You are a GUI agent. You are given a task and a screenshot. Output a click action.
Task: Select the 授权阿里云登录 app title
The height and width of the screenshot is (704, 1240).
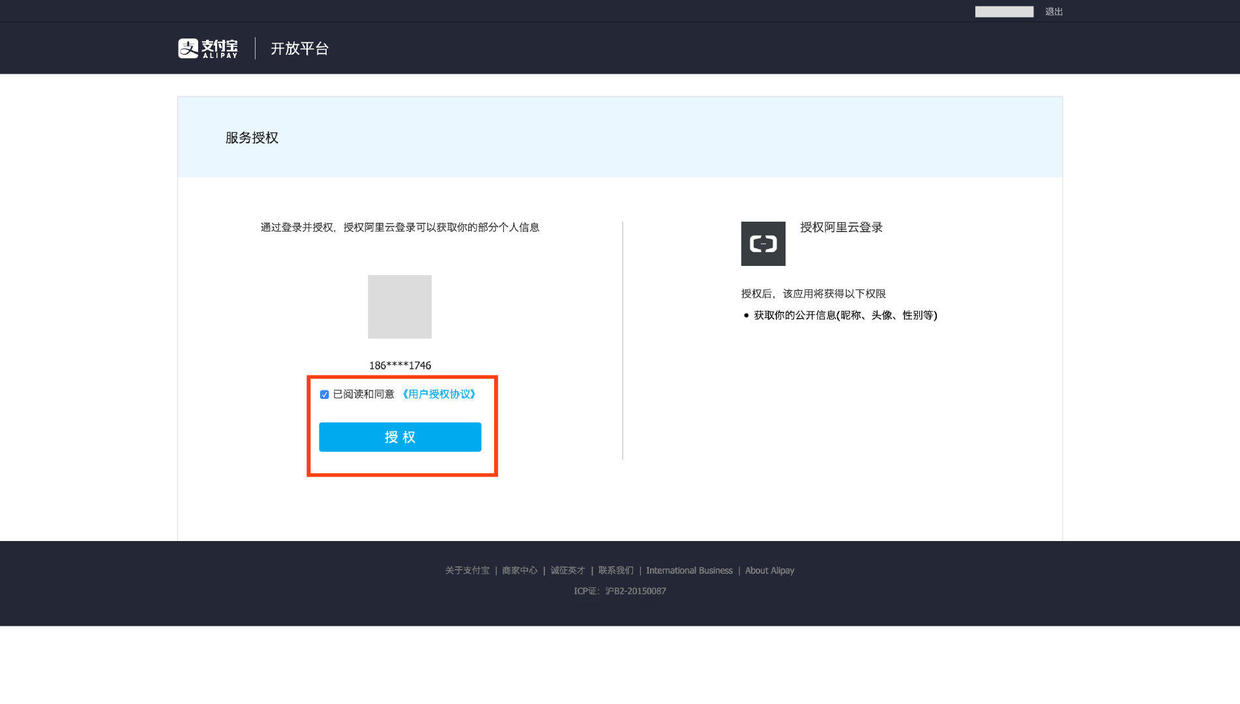842,228
